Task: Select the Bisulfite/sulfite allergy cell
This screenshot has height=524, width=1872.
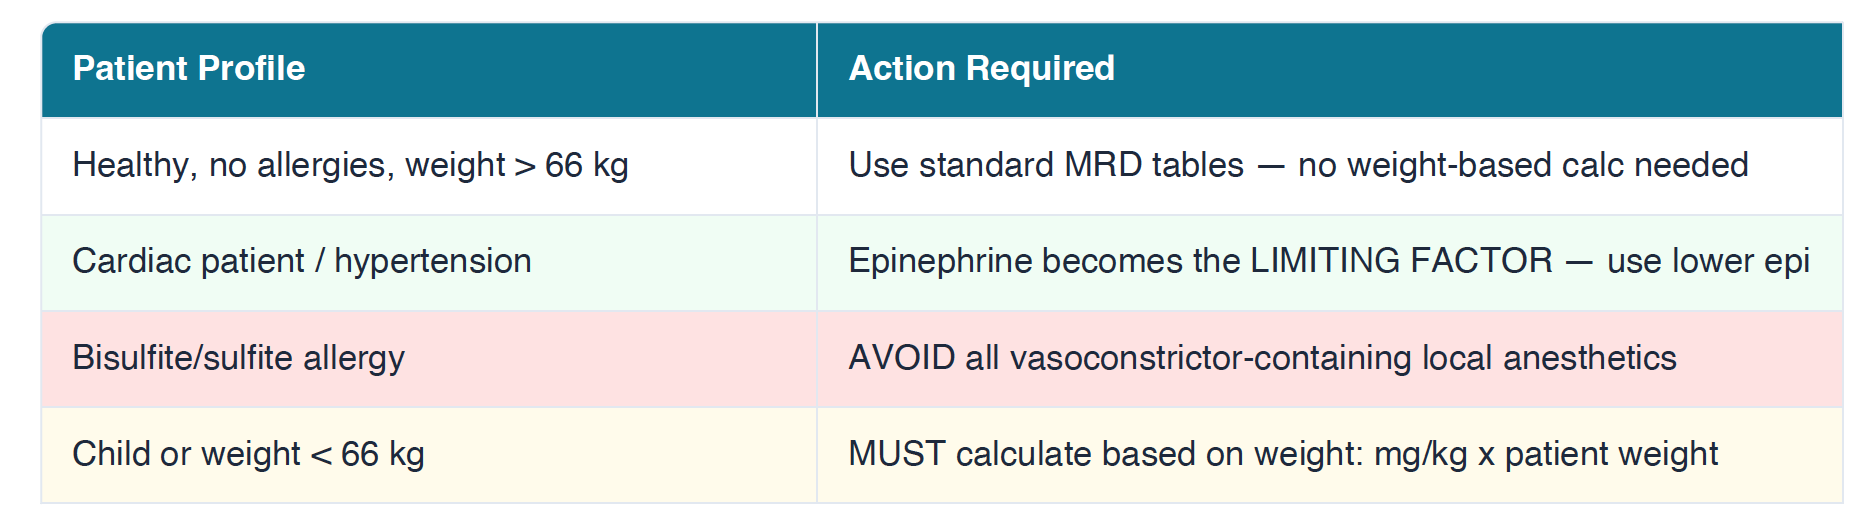Action: pos(239,358)
